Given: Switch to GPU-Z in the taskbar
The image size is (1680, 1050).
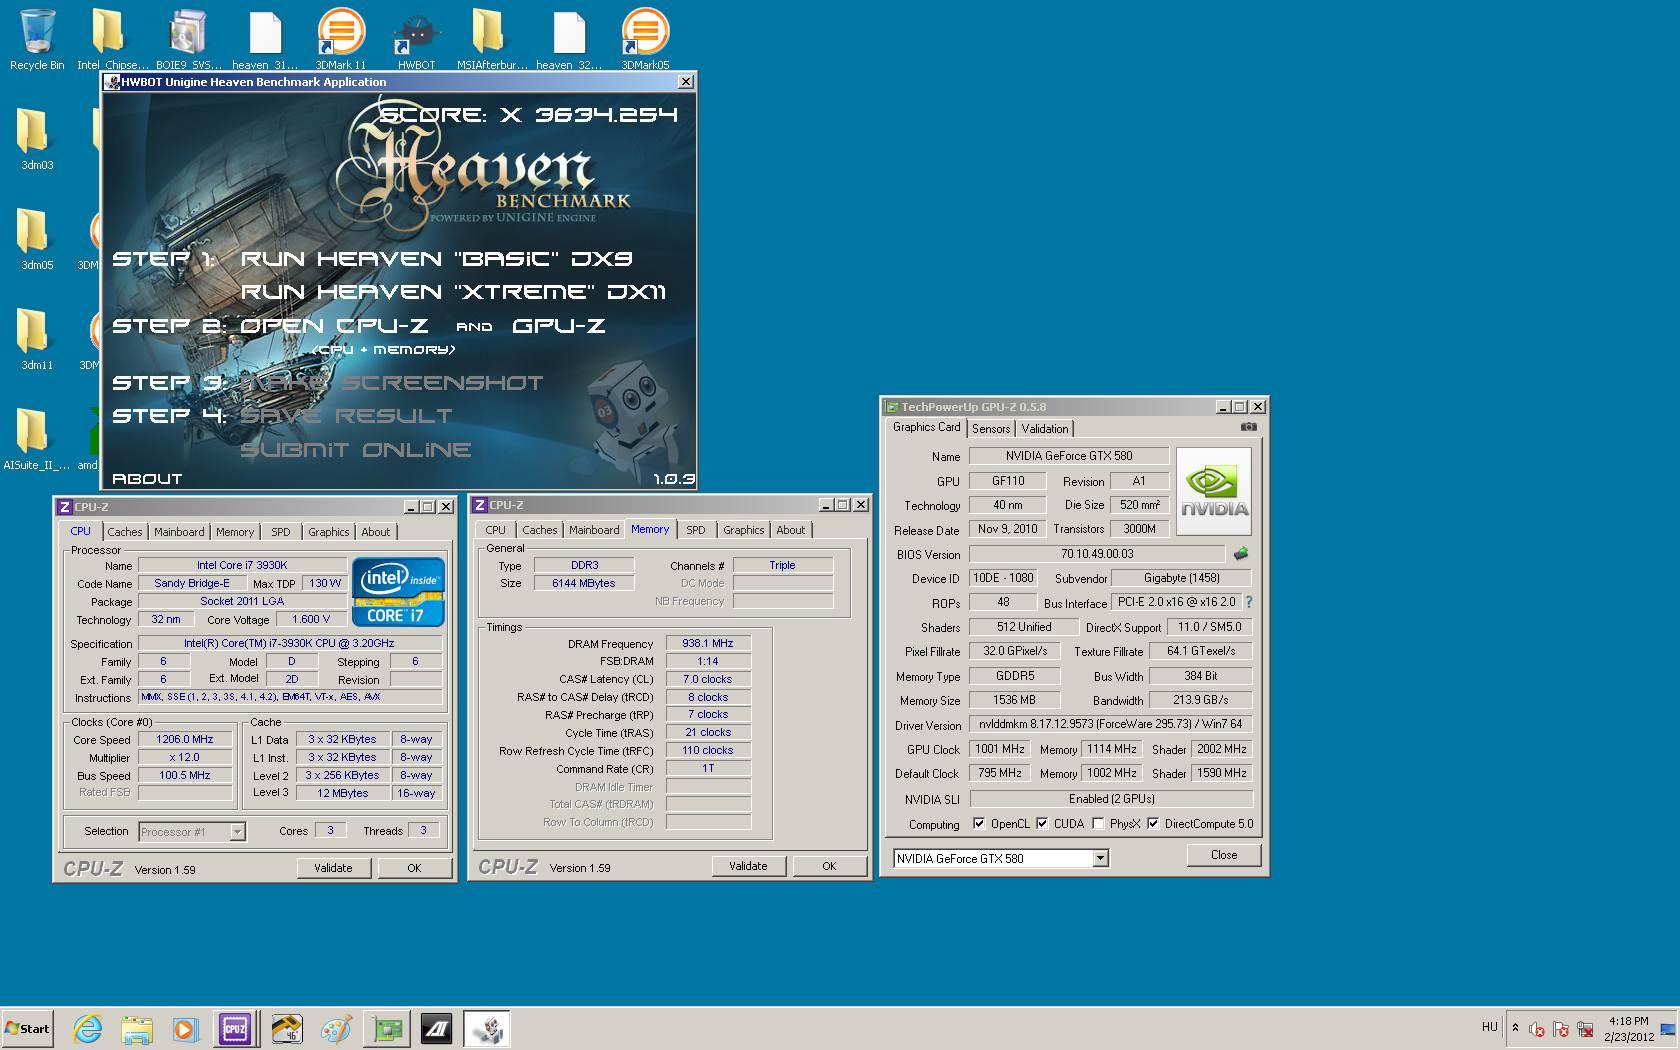Looking at the screenshot, I should [x=386, y=1028].
